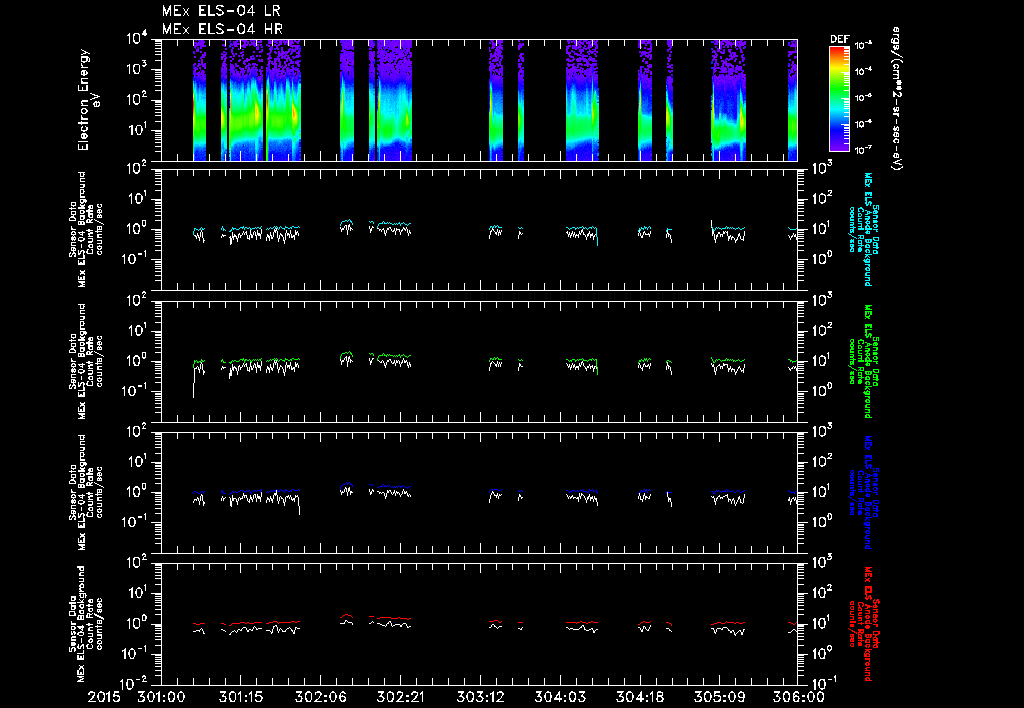This screenshot has width=1024, height=708.
Task: Click the year "2015" on time axis
Action: coord(104,698)
